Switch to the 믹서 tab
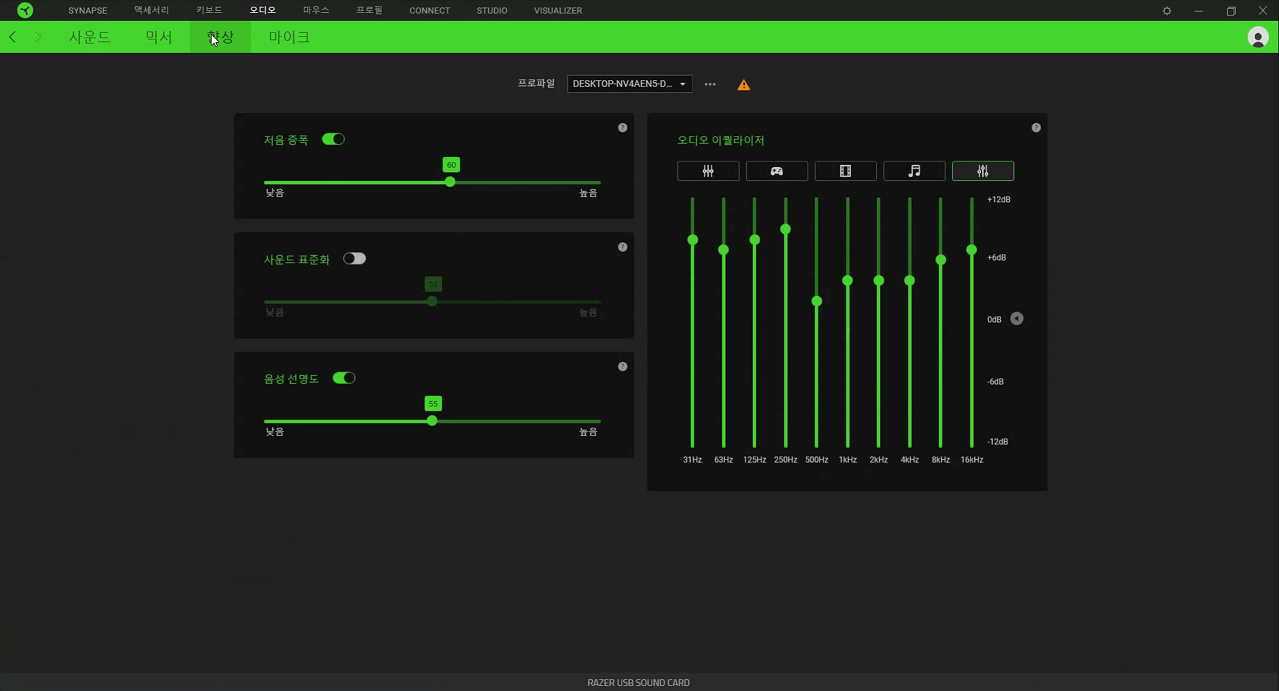This screenshot has width=1279, height=691. point(159,37)
